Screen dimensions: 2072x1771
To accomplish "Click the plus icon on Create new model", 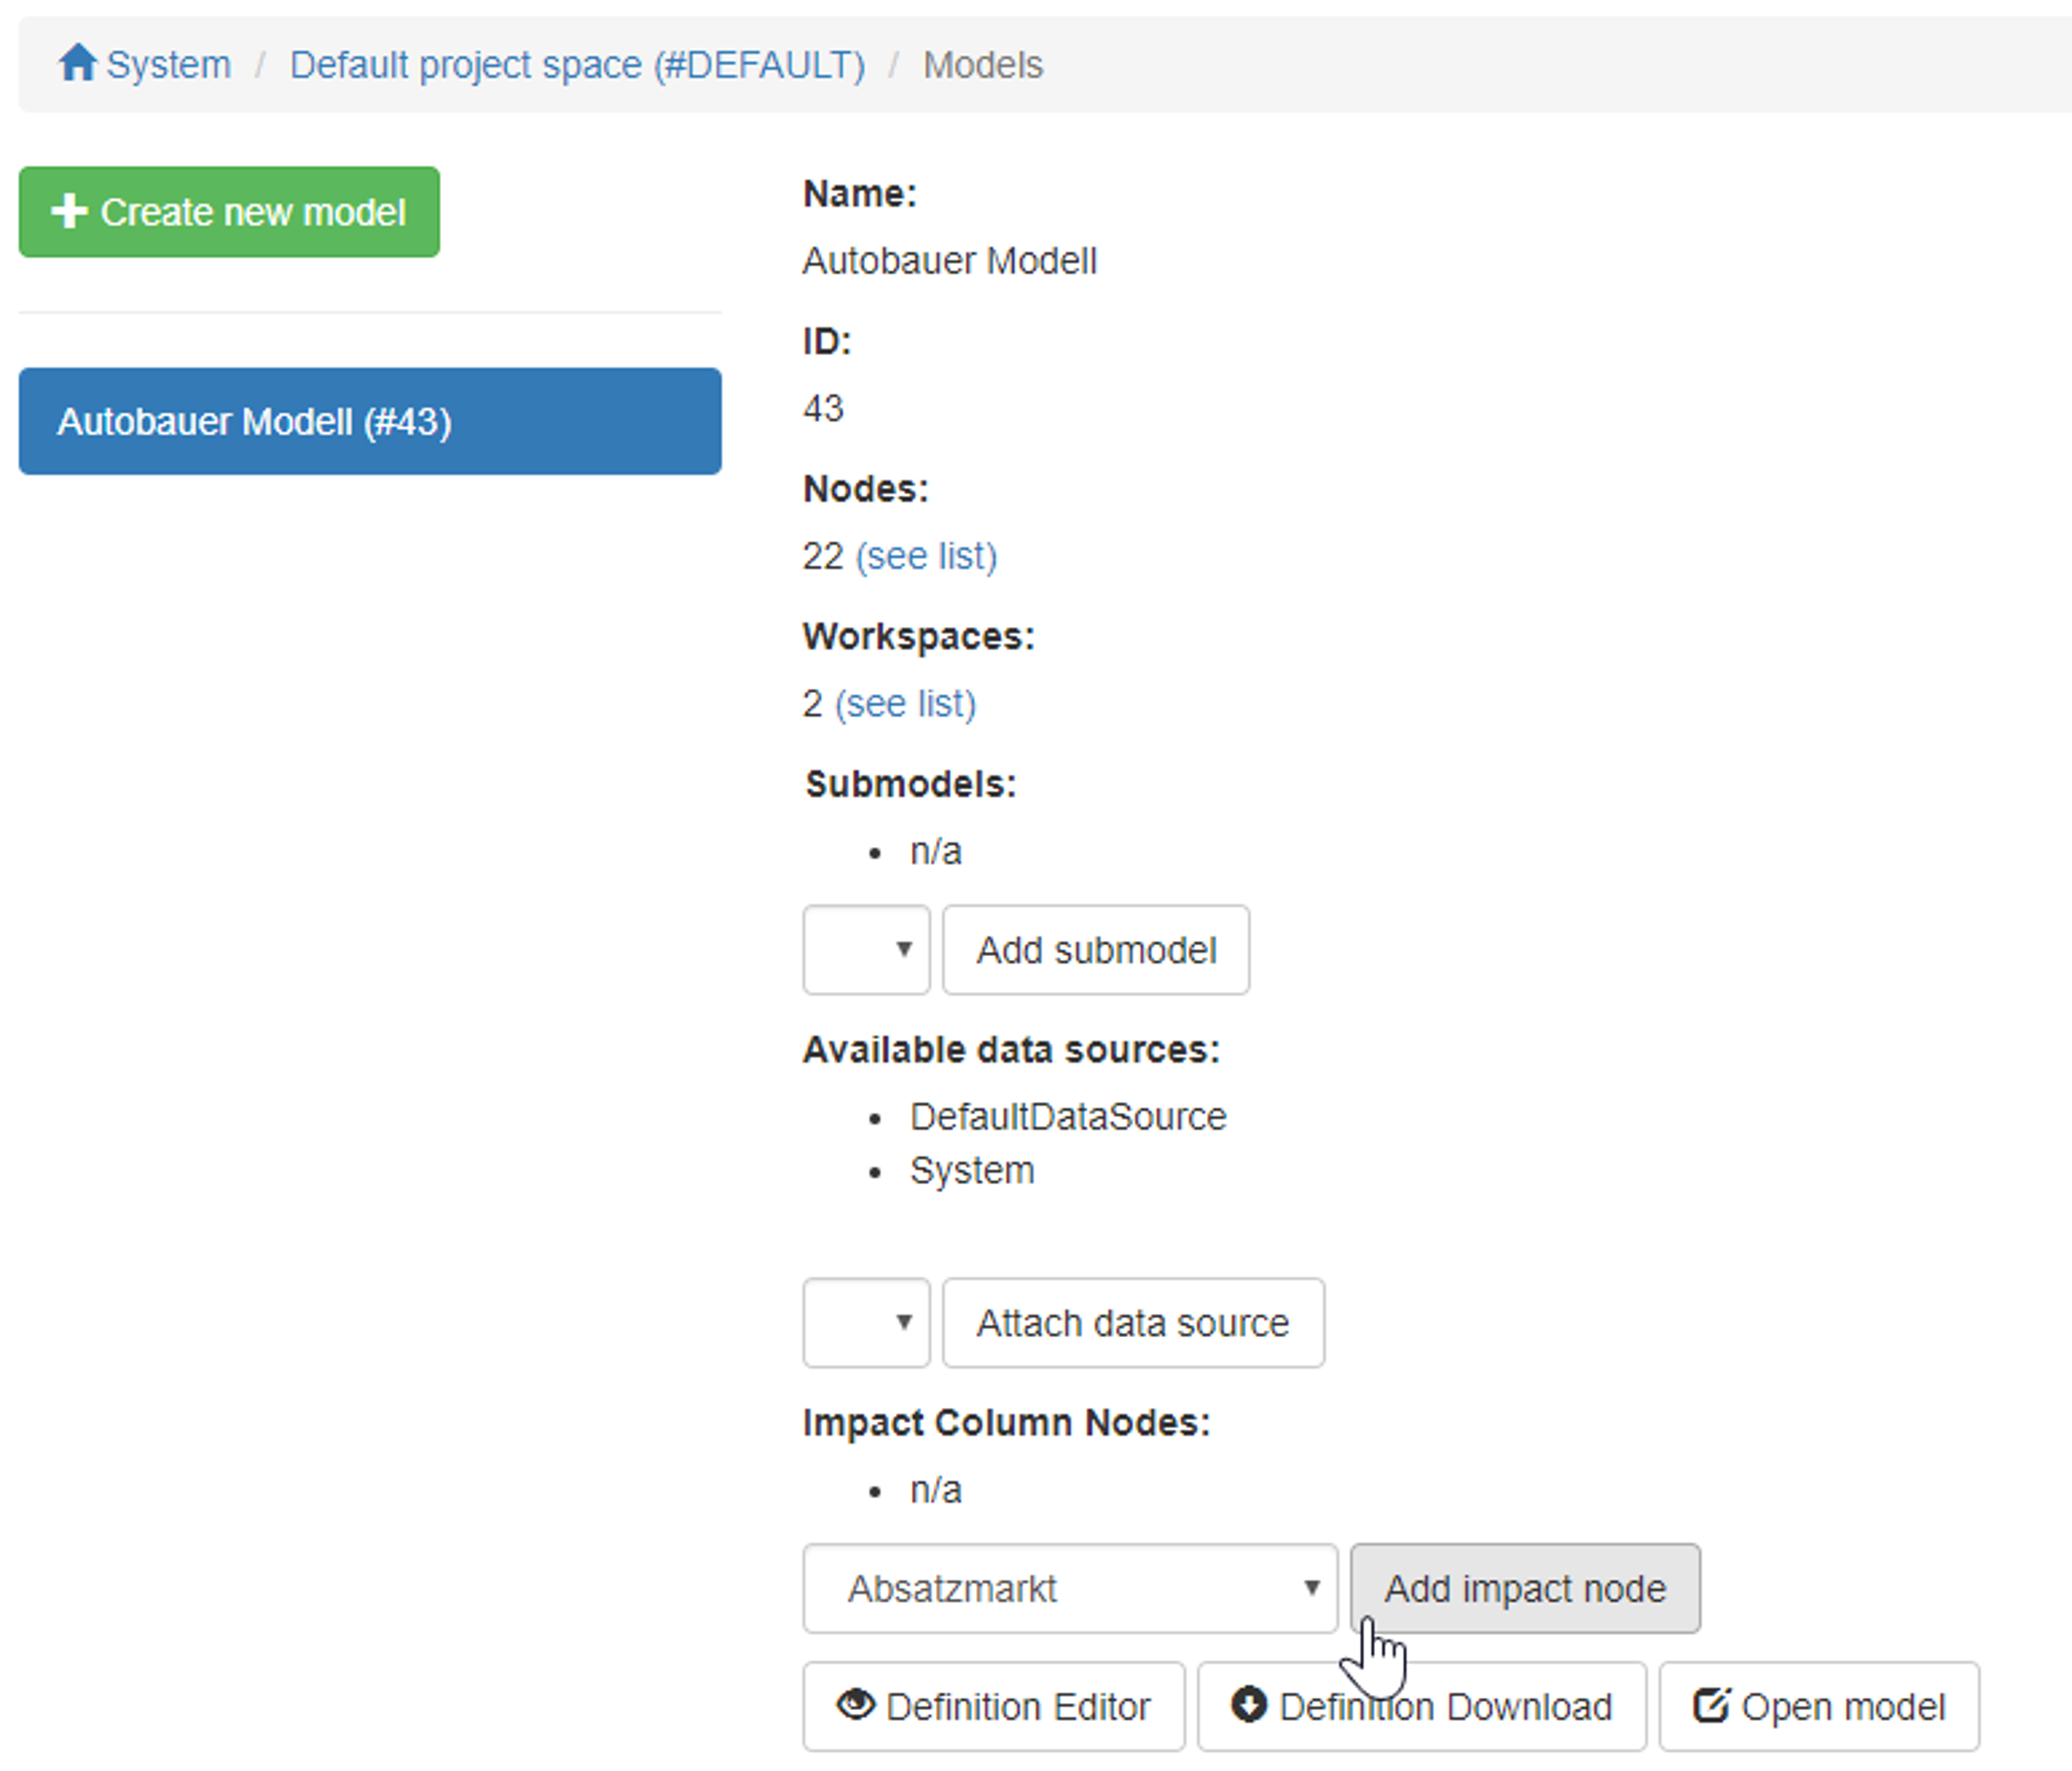I will 69,211.
